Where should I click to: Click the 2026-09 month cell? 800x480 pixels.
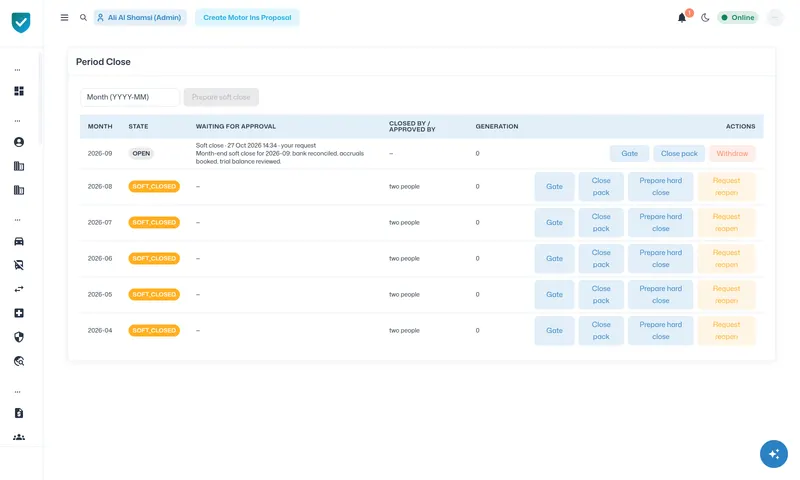(99, 154)
